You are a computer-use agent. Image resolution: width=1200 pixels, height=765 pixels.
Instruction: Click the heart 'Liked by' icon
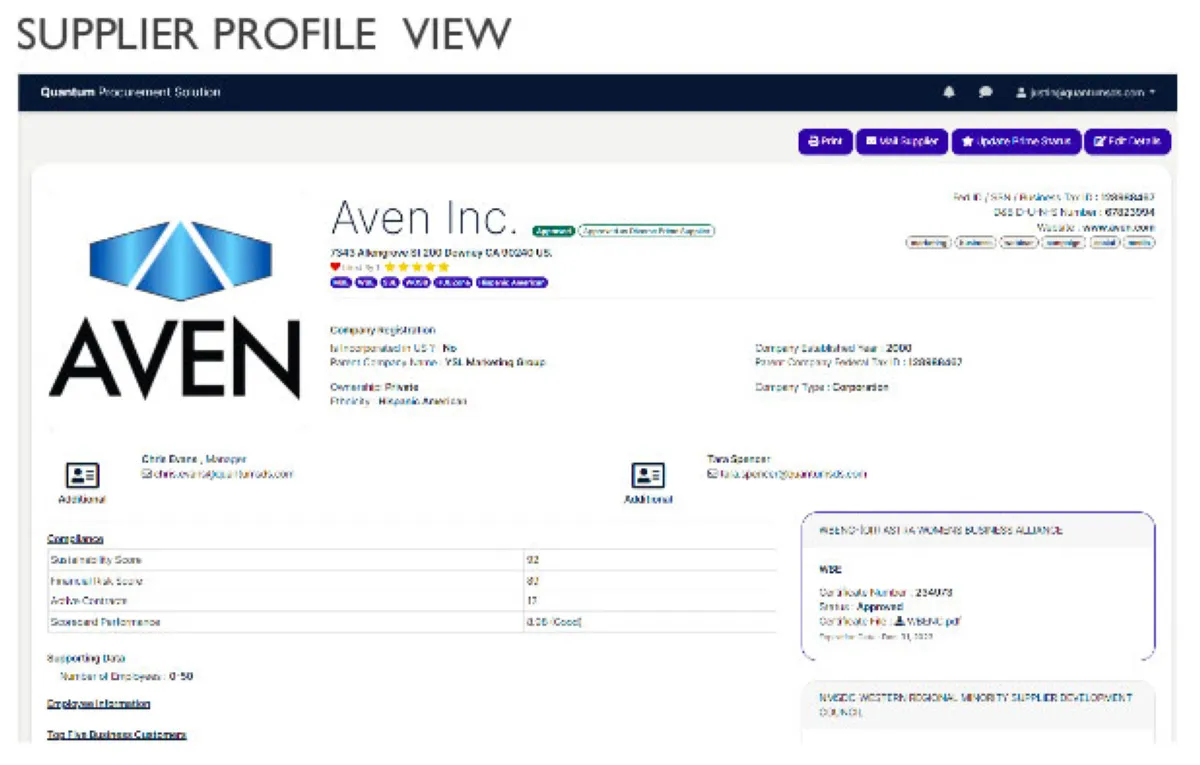(x=336, y=267)
